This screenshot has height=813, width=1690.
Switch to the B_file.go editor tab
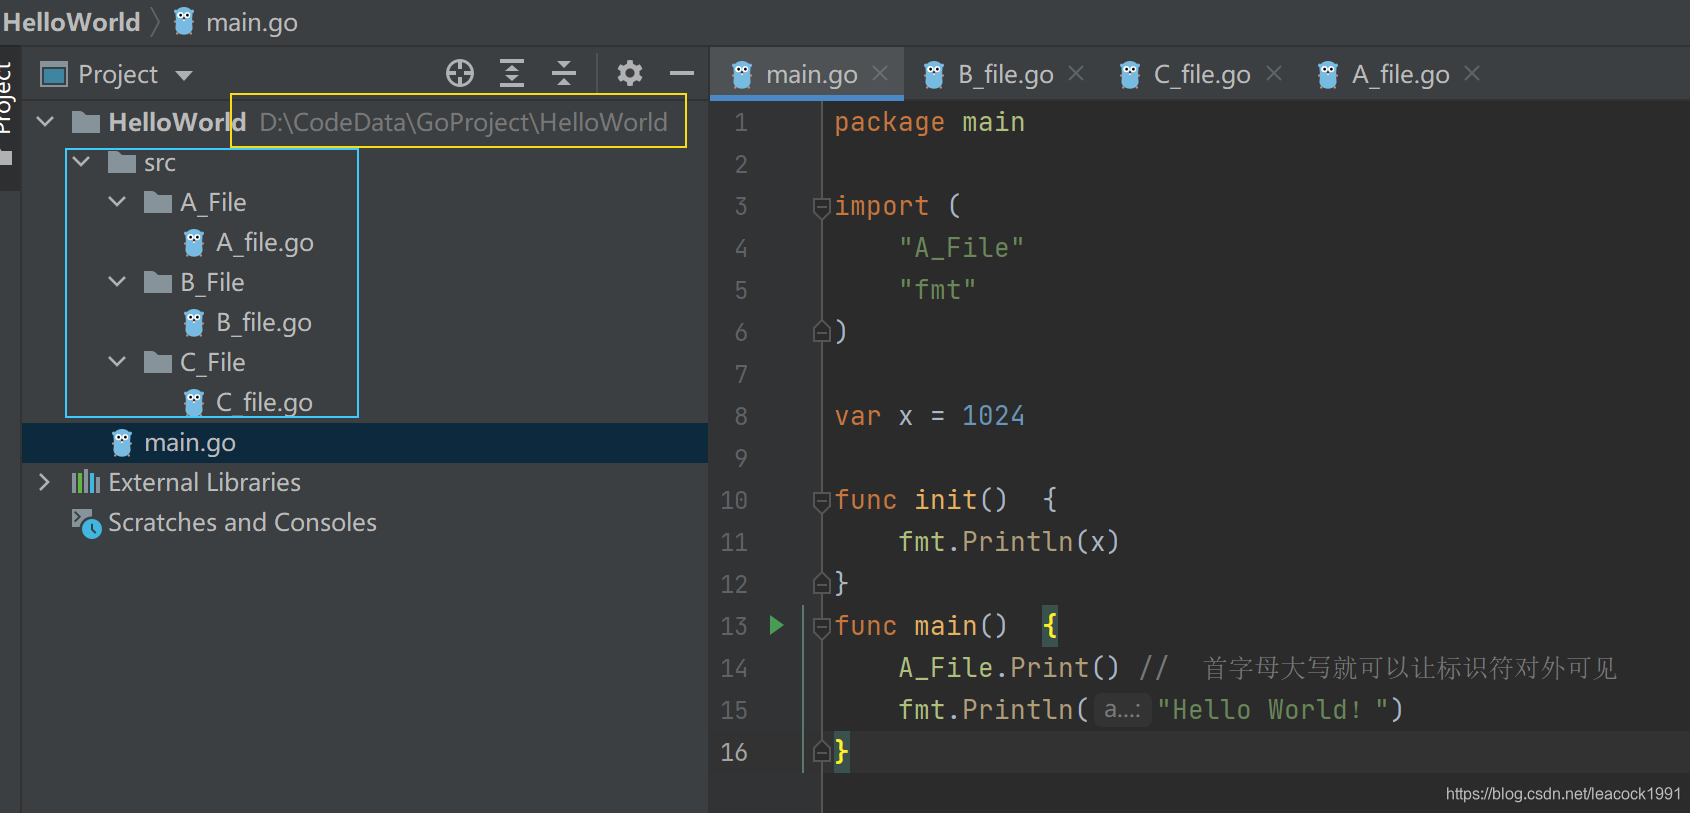[x=1005, y=74]
